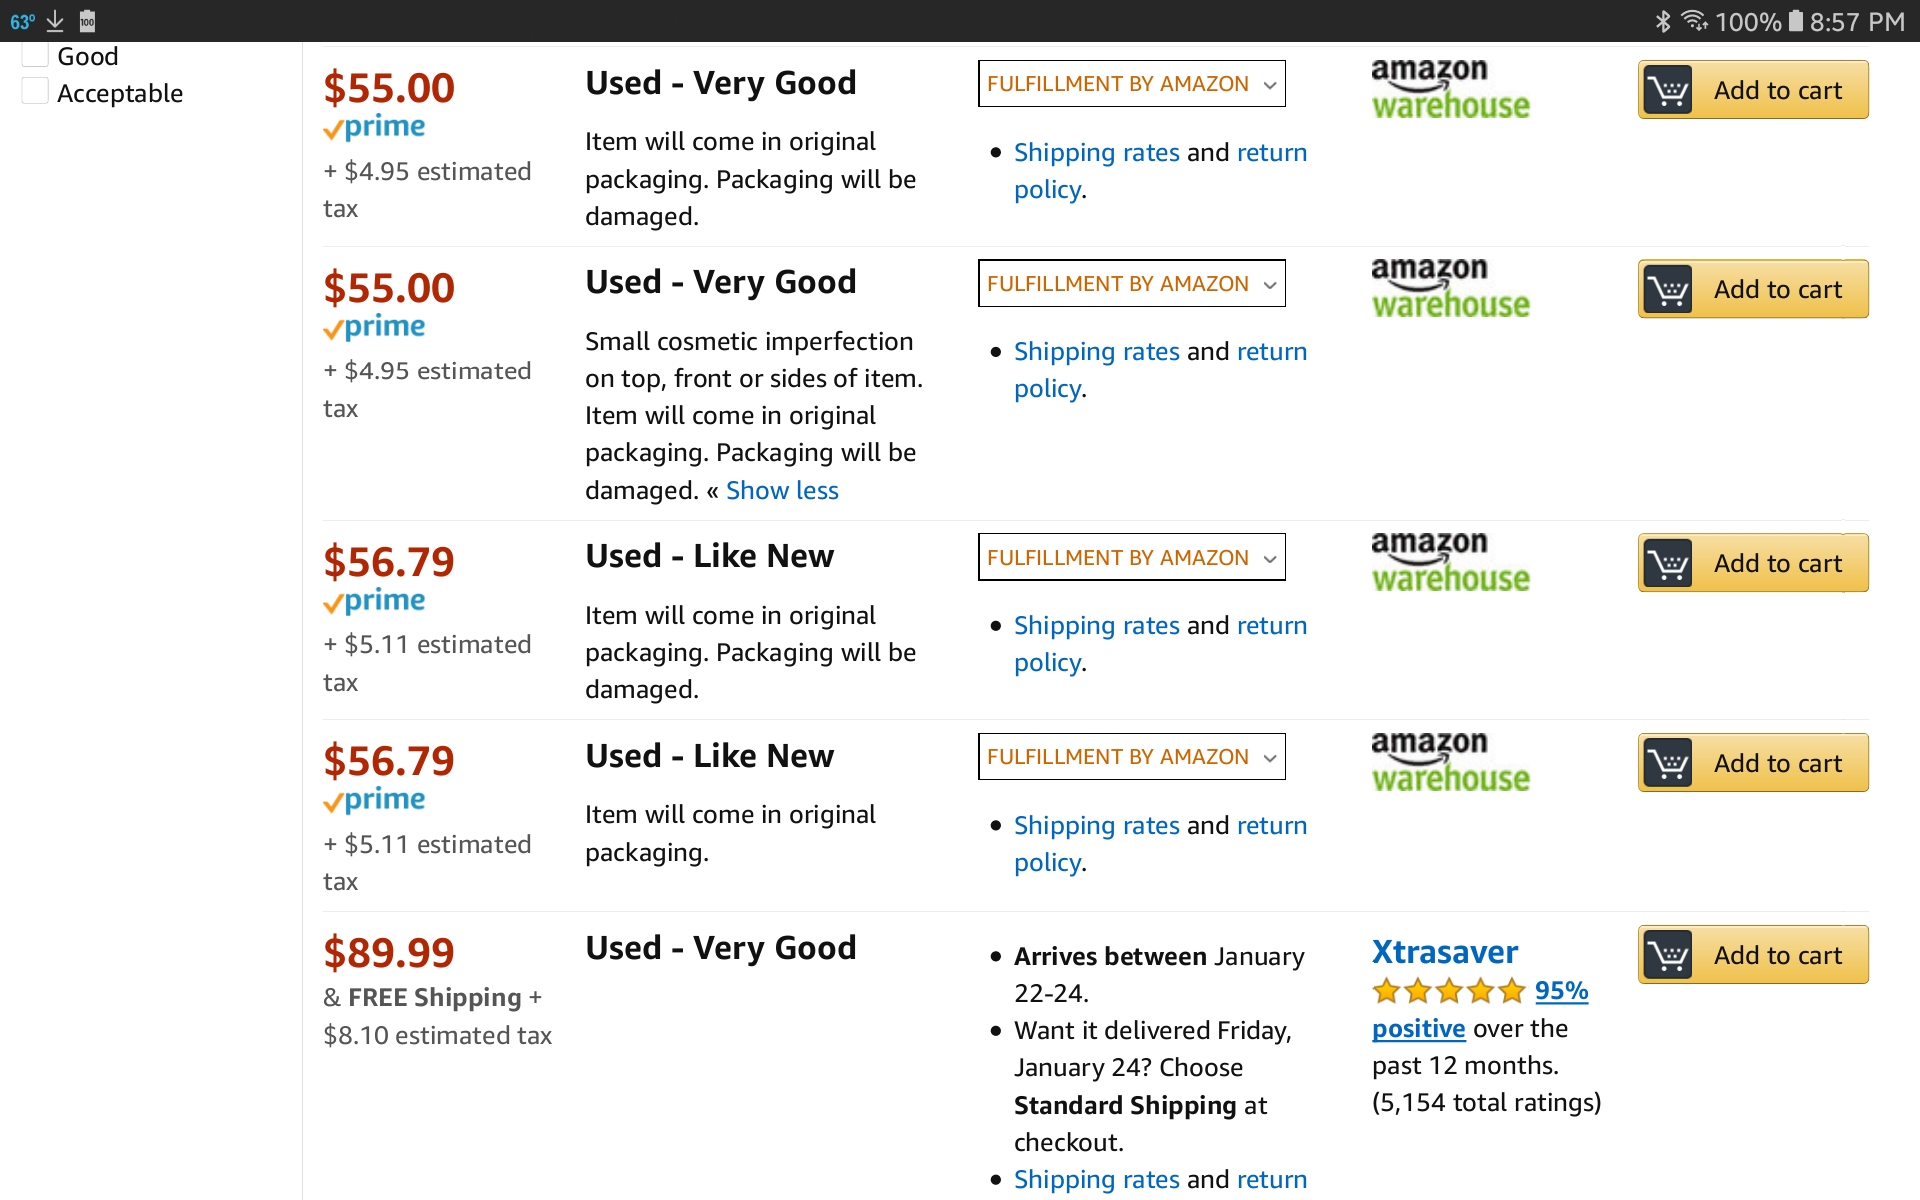Click cart icon on first $55.00 offer

click(1668, 90)
